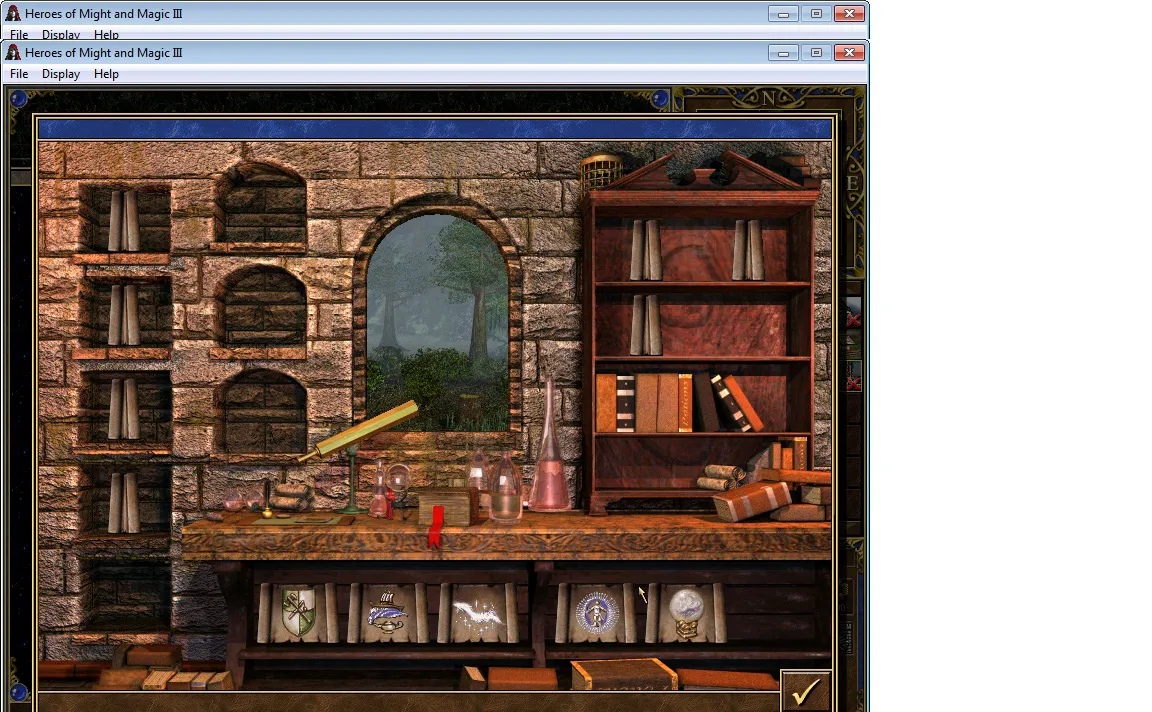Select the Summon Boat spell scroll
This screenshot has height=712, width=1152.
click(x=387, y=613)
